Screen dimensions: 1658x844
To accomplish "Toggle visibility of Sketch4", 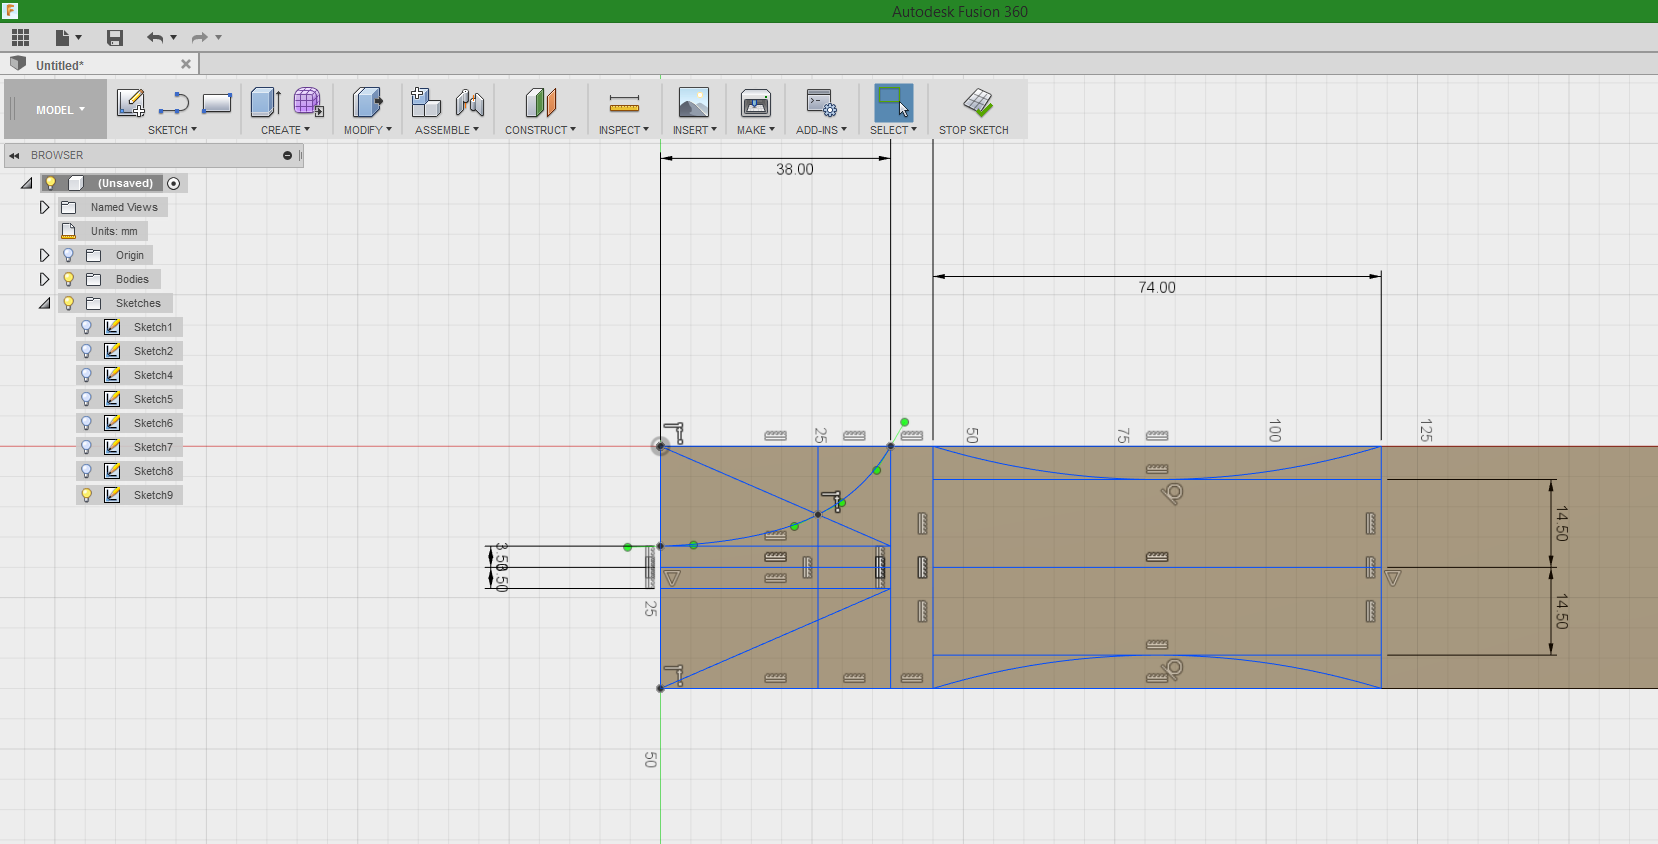I will [x=86, y=375].
